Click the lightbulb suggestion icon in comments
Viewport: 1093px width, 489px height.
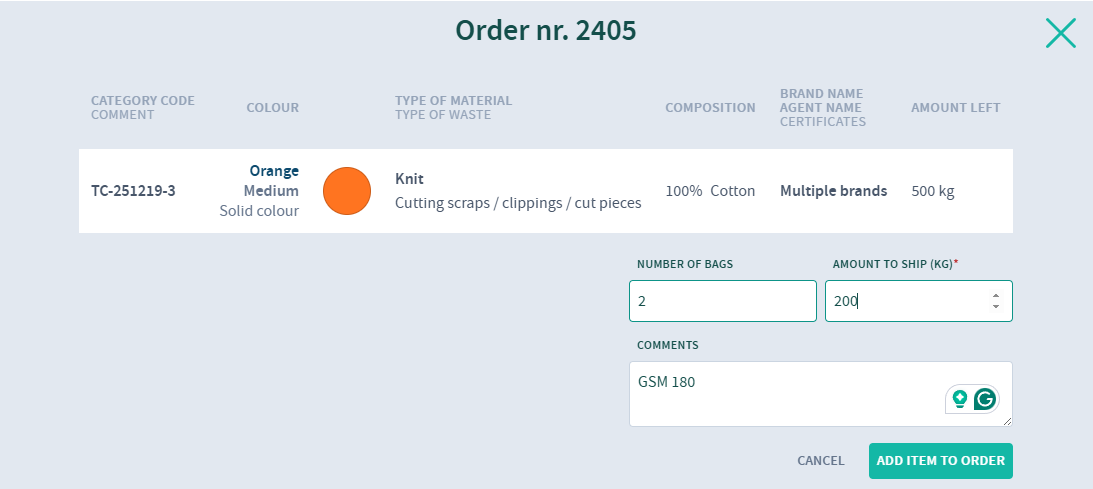[x=960, y=400]
